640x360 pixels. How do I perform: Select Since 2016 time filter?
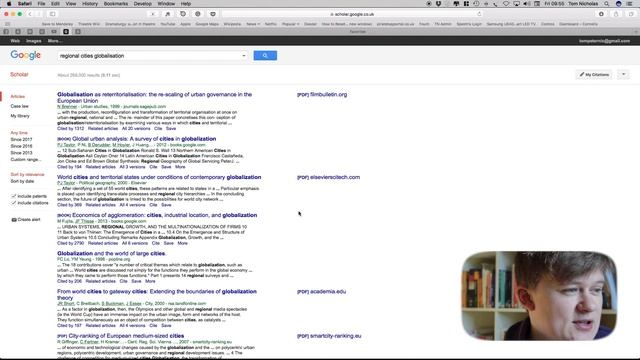pos(21,146)
